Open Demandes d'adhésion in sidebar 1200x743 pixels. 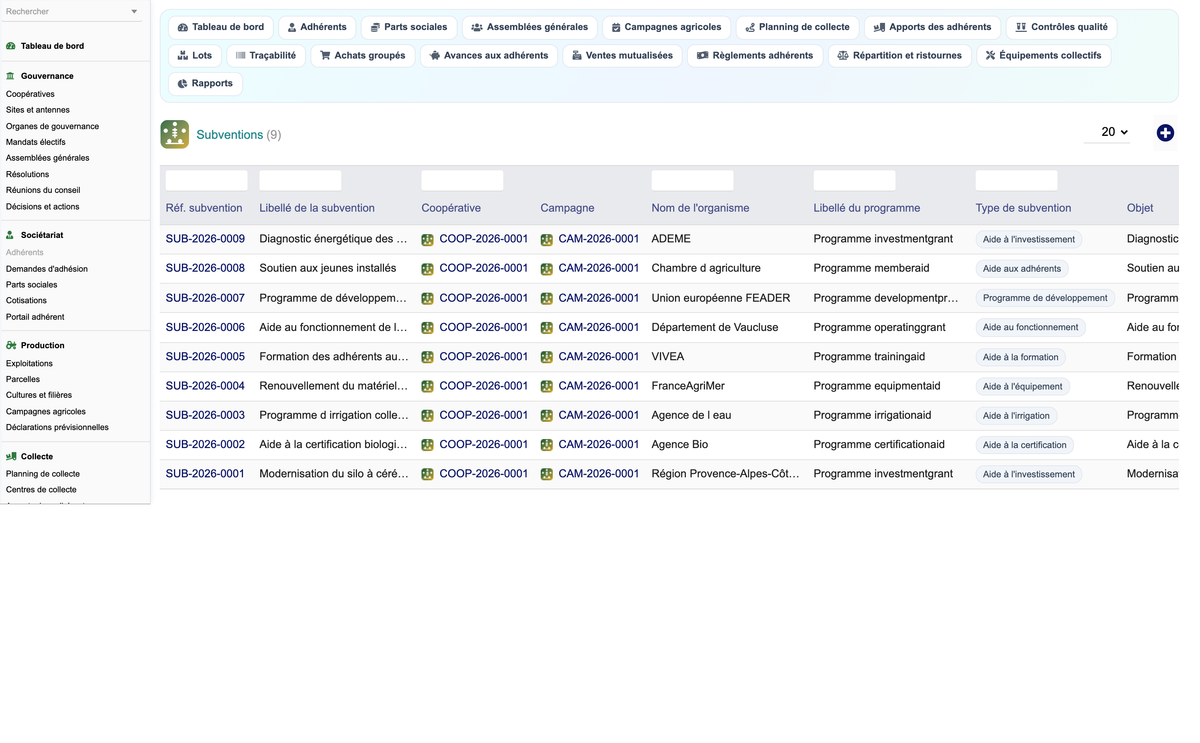click(47, 269)
